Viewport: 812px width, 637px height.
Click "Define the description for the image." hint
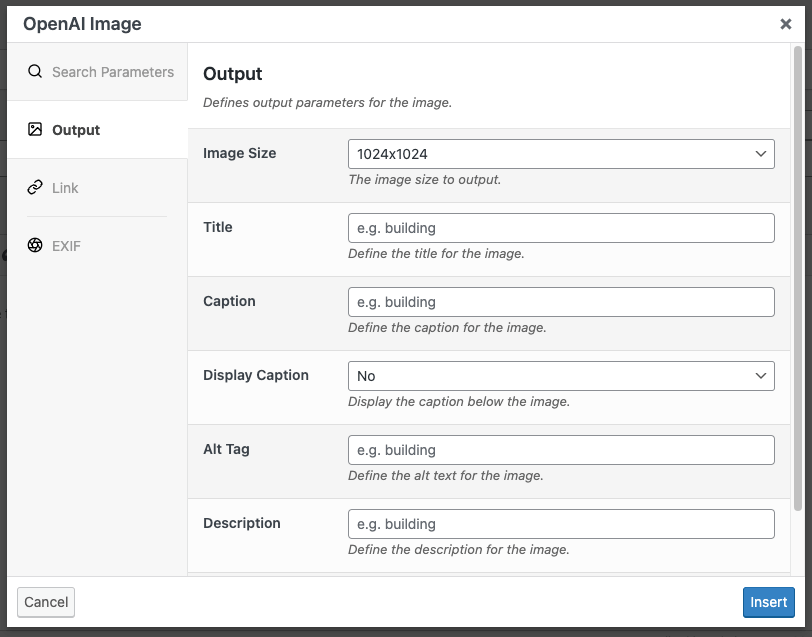pos(459,549)
